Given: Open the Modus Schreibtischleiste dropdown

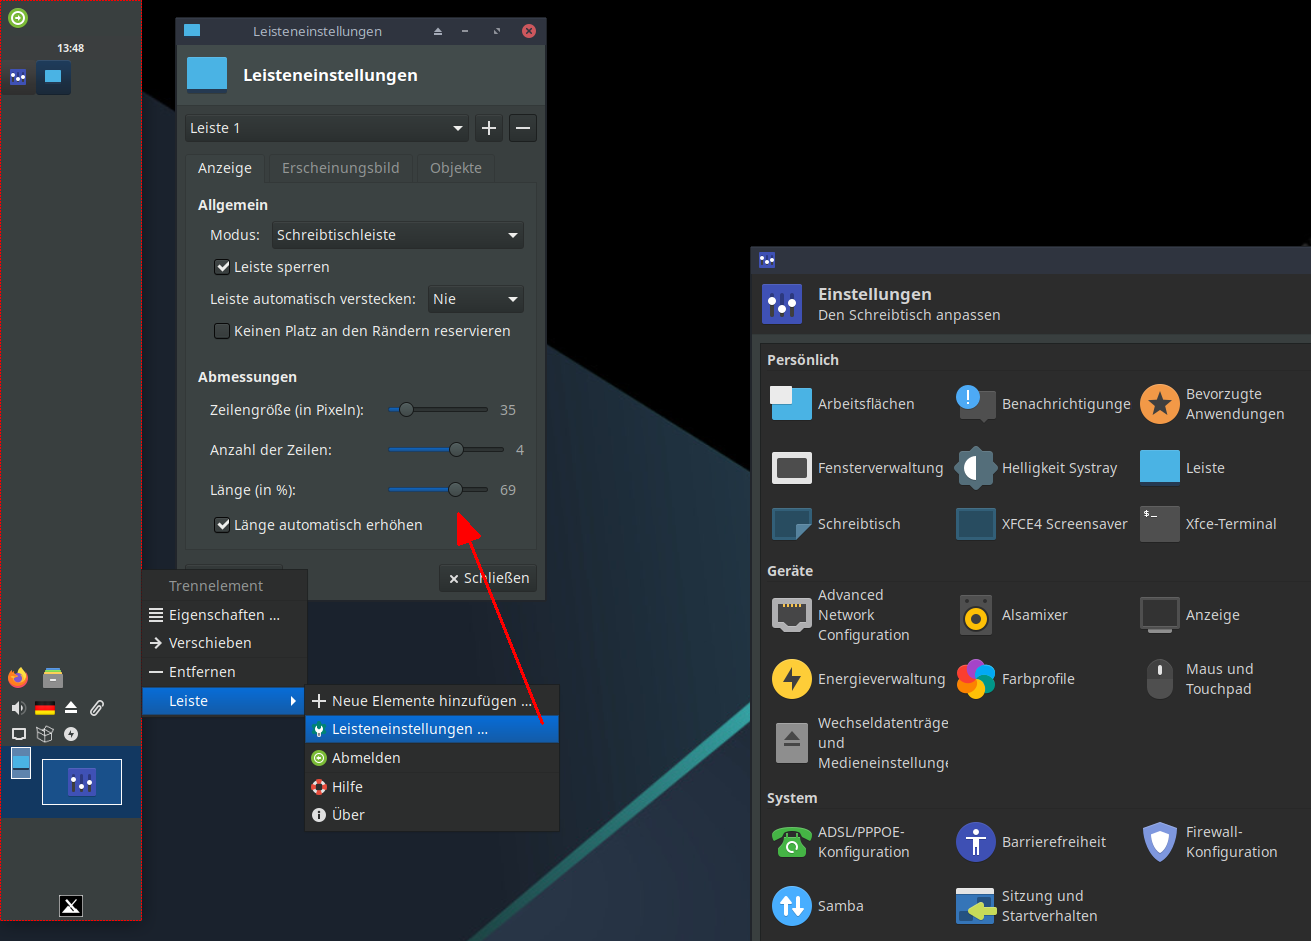Looking at the screenshot, I should pos(398,236).
